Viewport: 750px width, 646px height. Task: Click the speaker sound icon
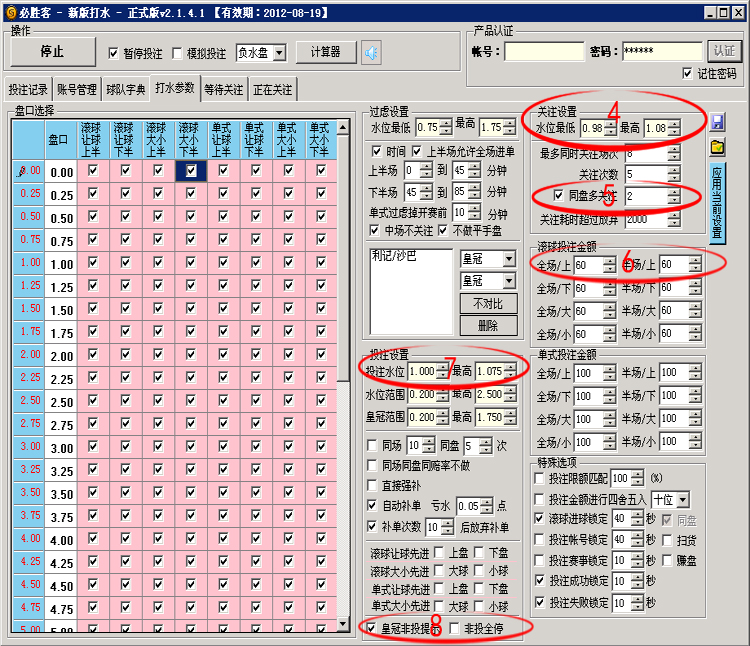pyautogui.click(x=371, y=52)
